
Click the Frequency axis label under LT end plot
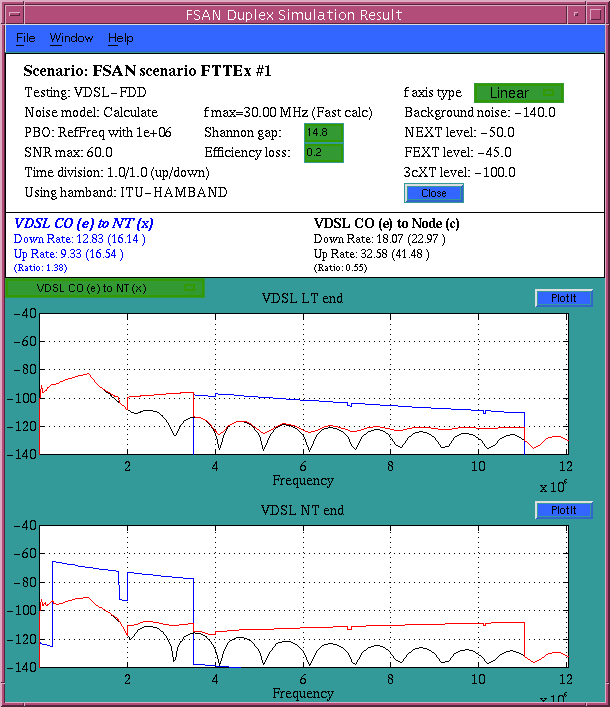tap(303, 481)
